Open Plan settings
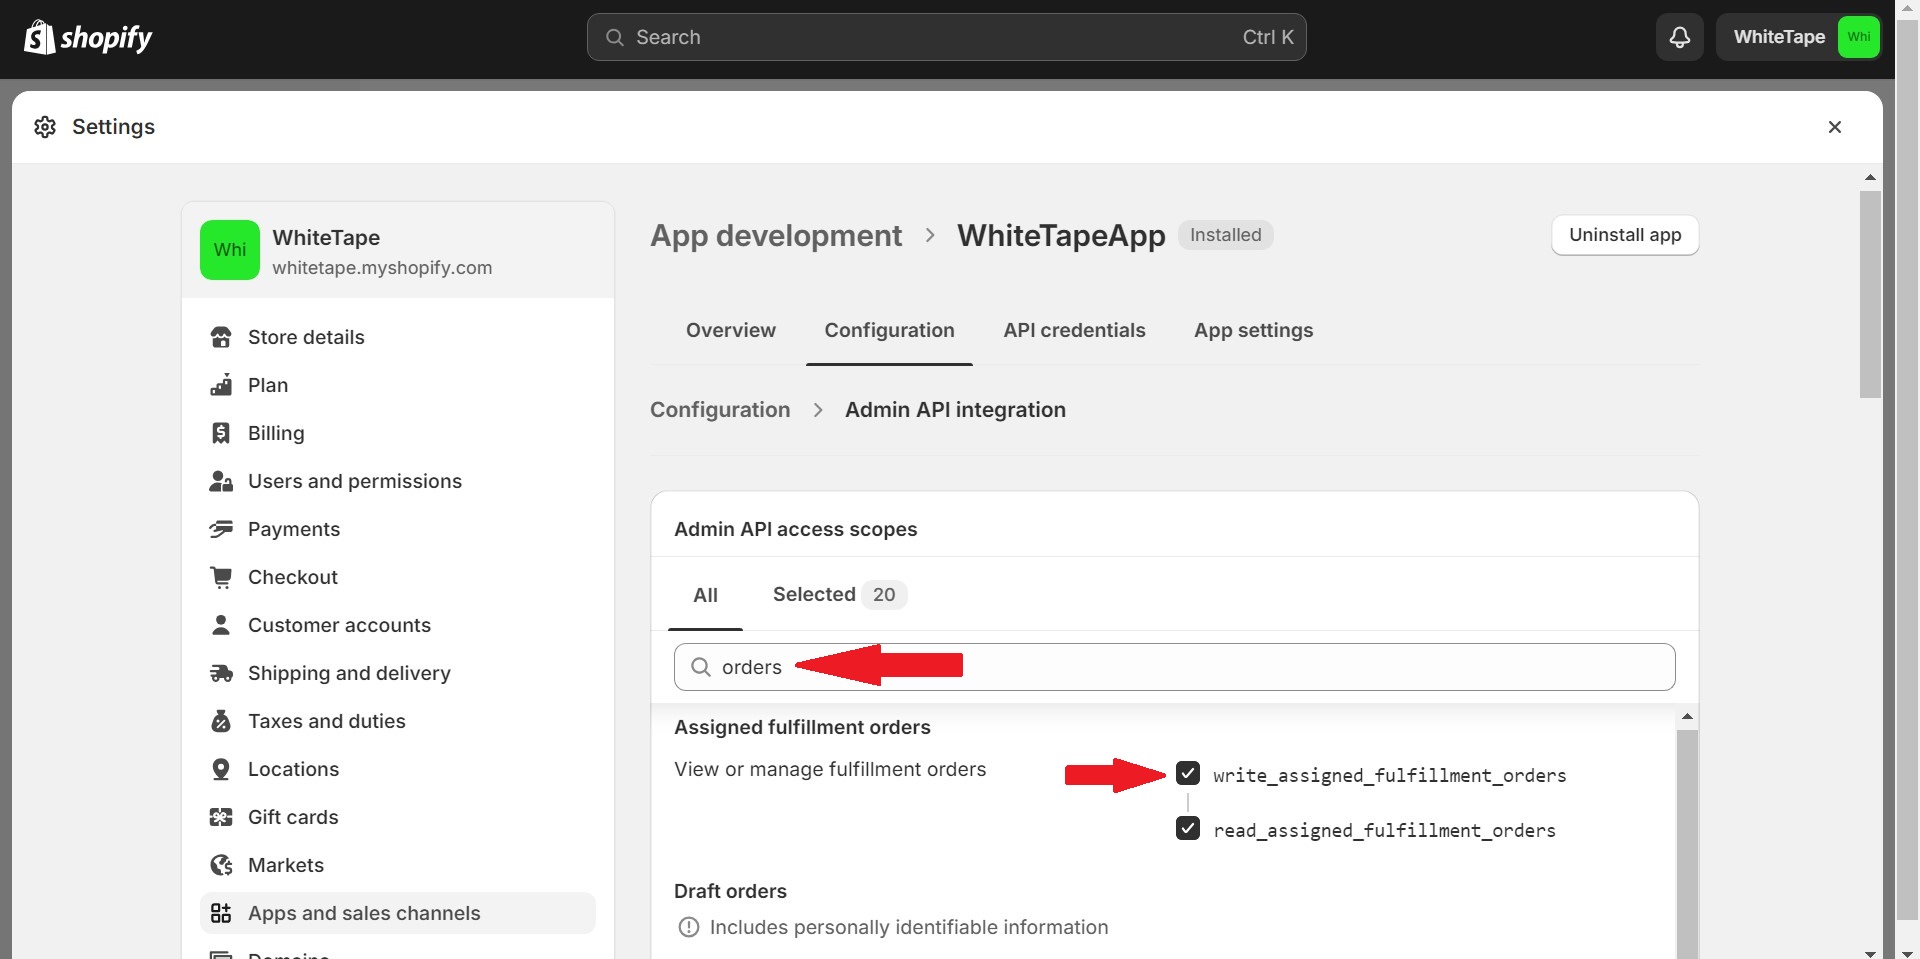 398,385
